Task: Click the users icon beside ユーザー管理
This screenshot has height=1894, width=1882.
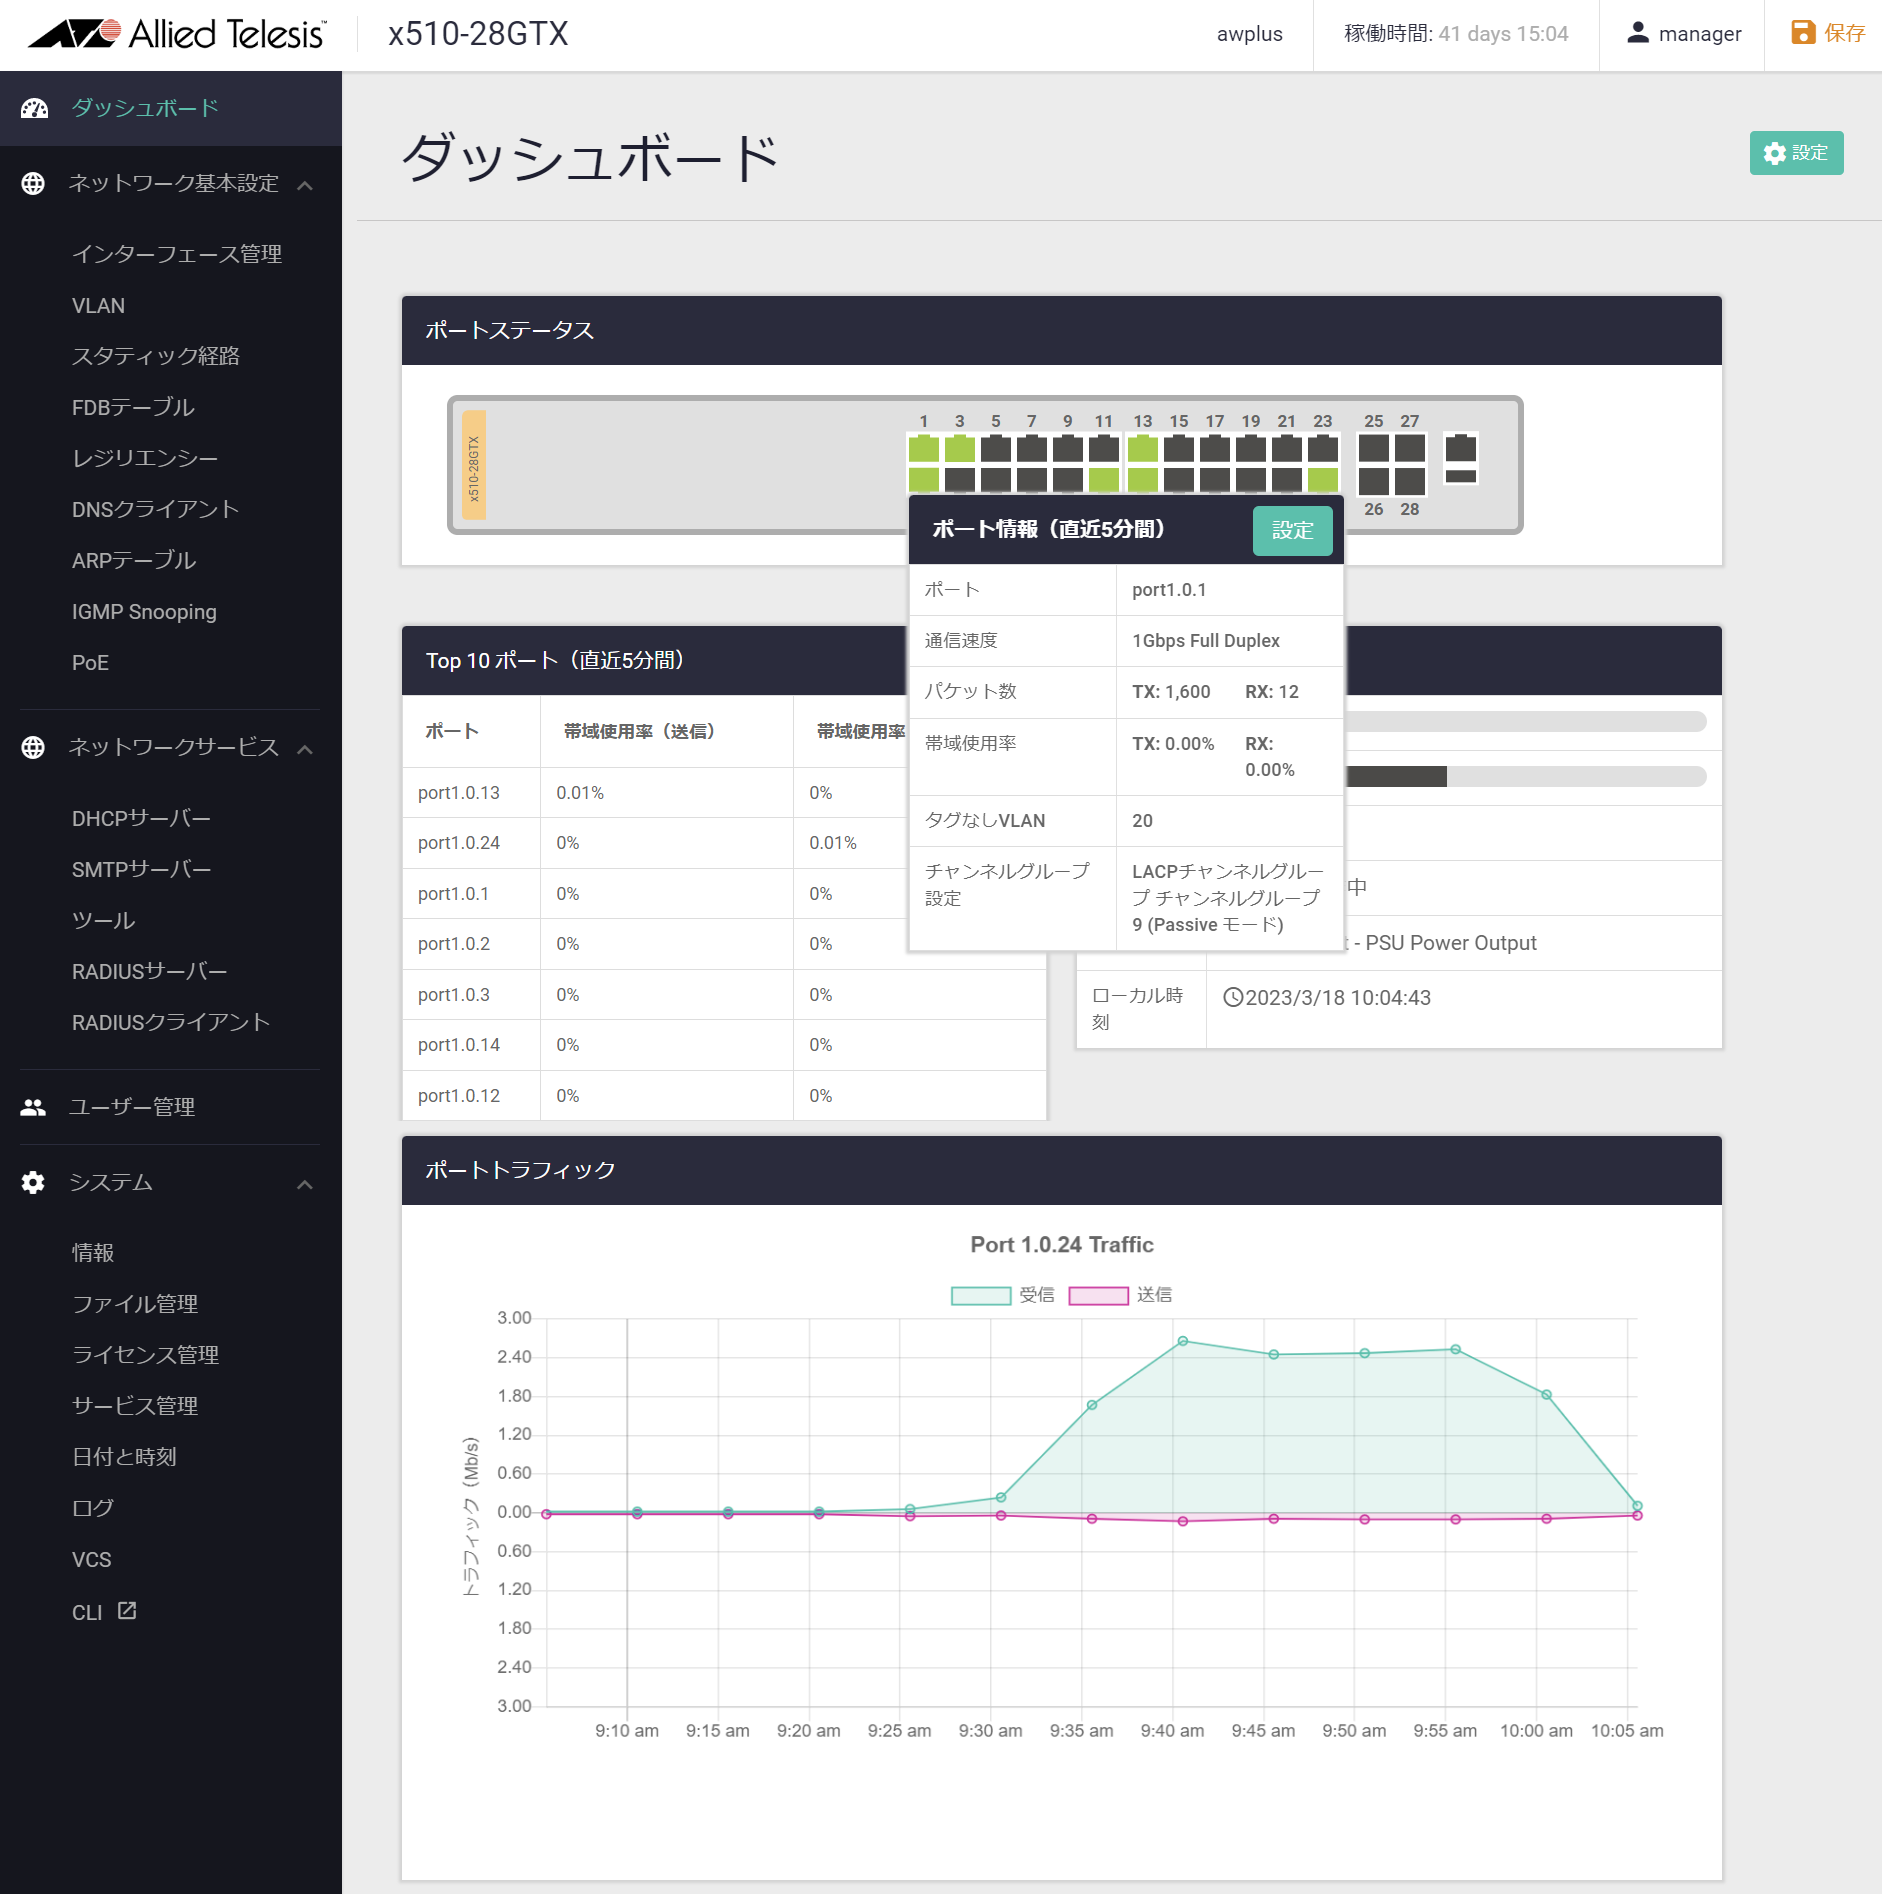Action: [33, 1107]
